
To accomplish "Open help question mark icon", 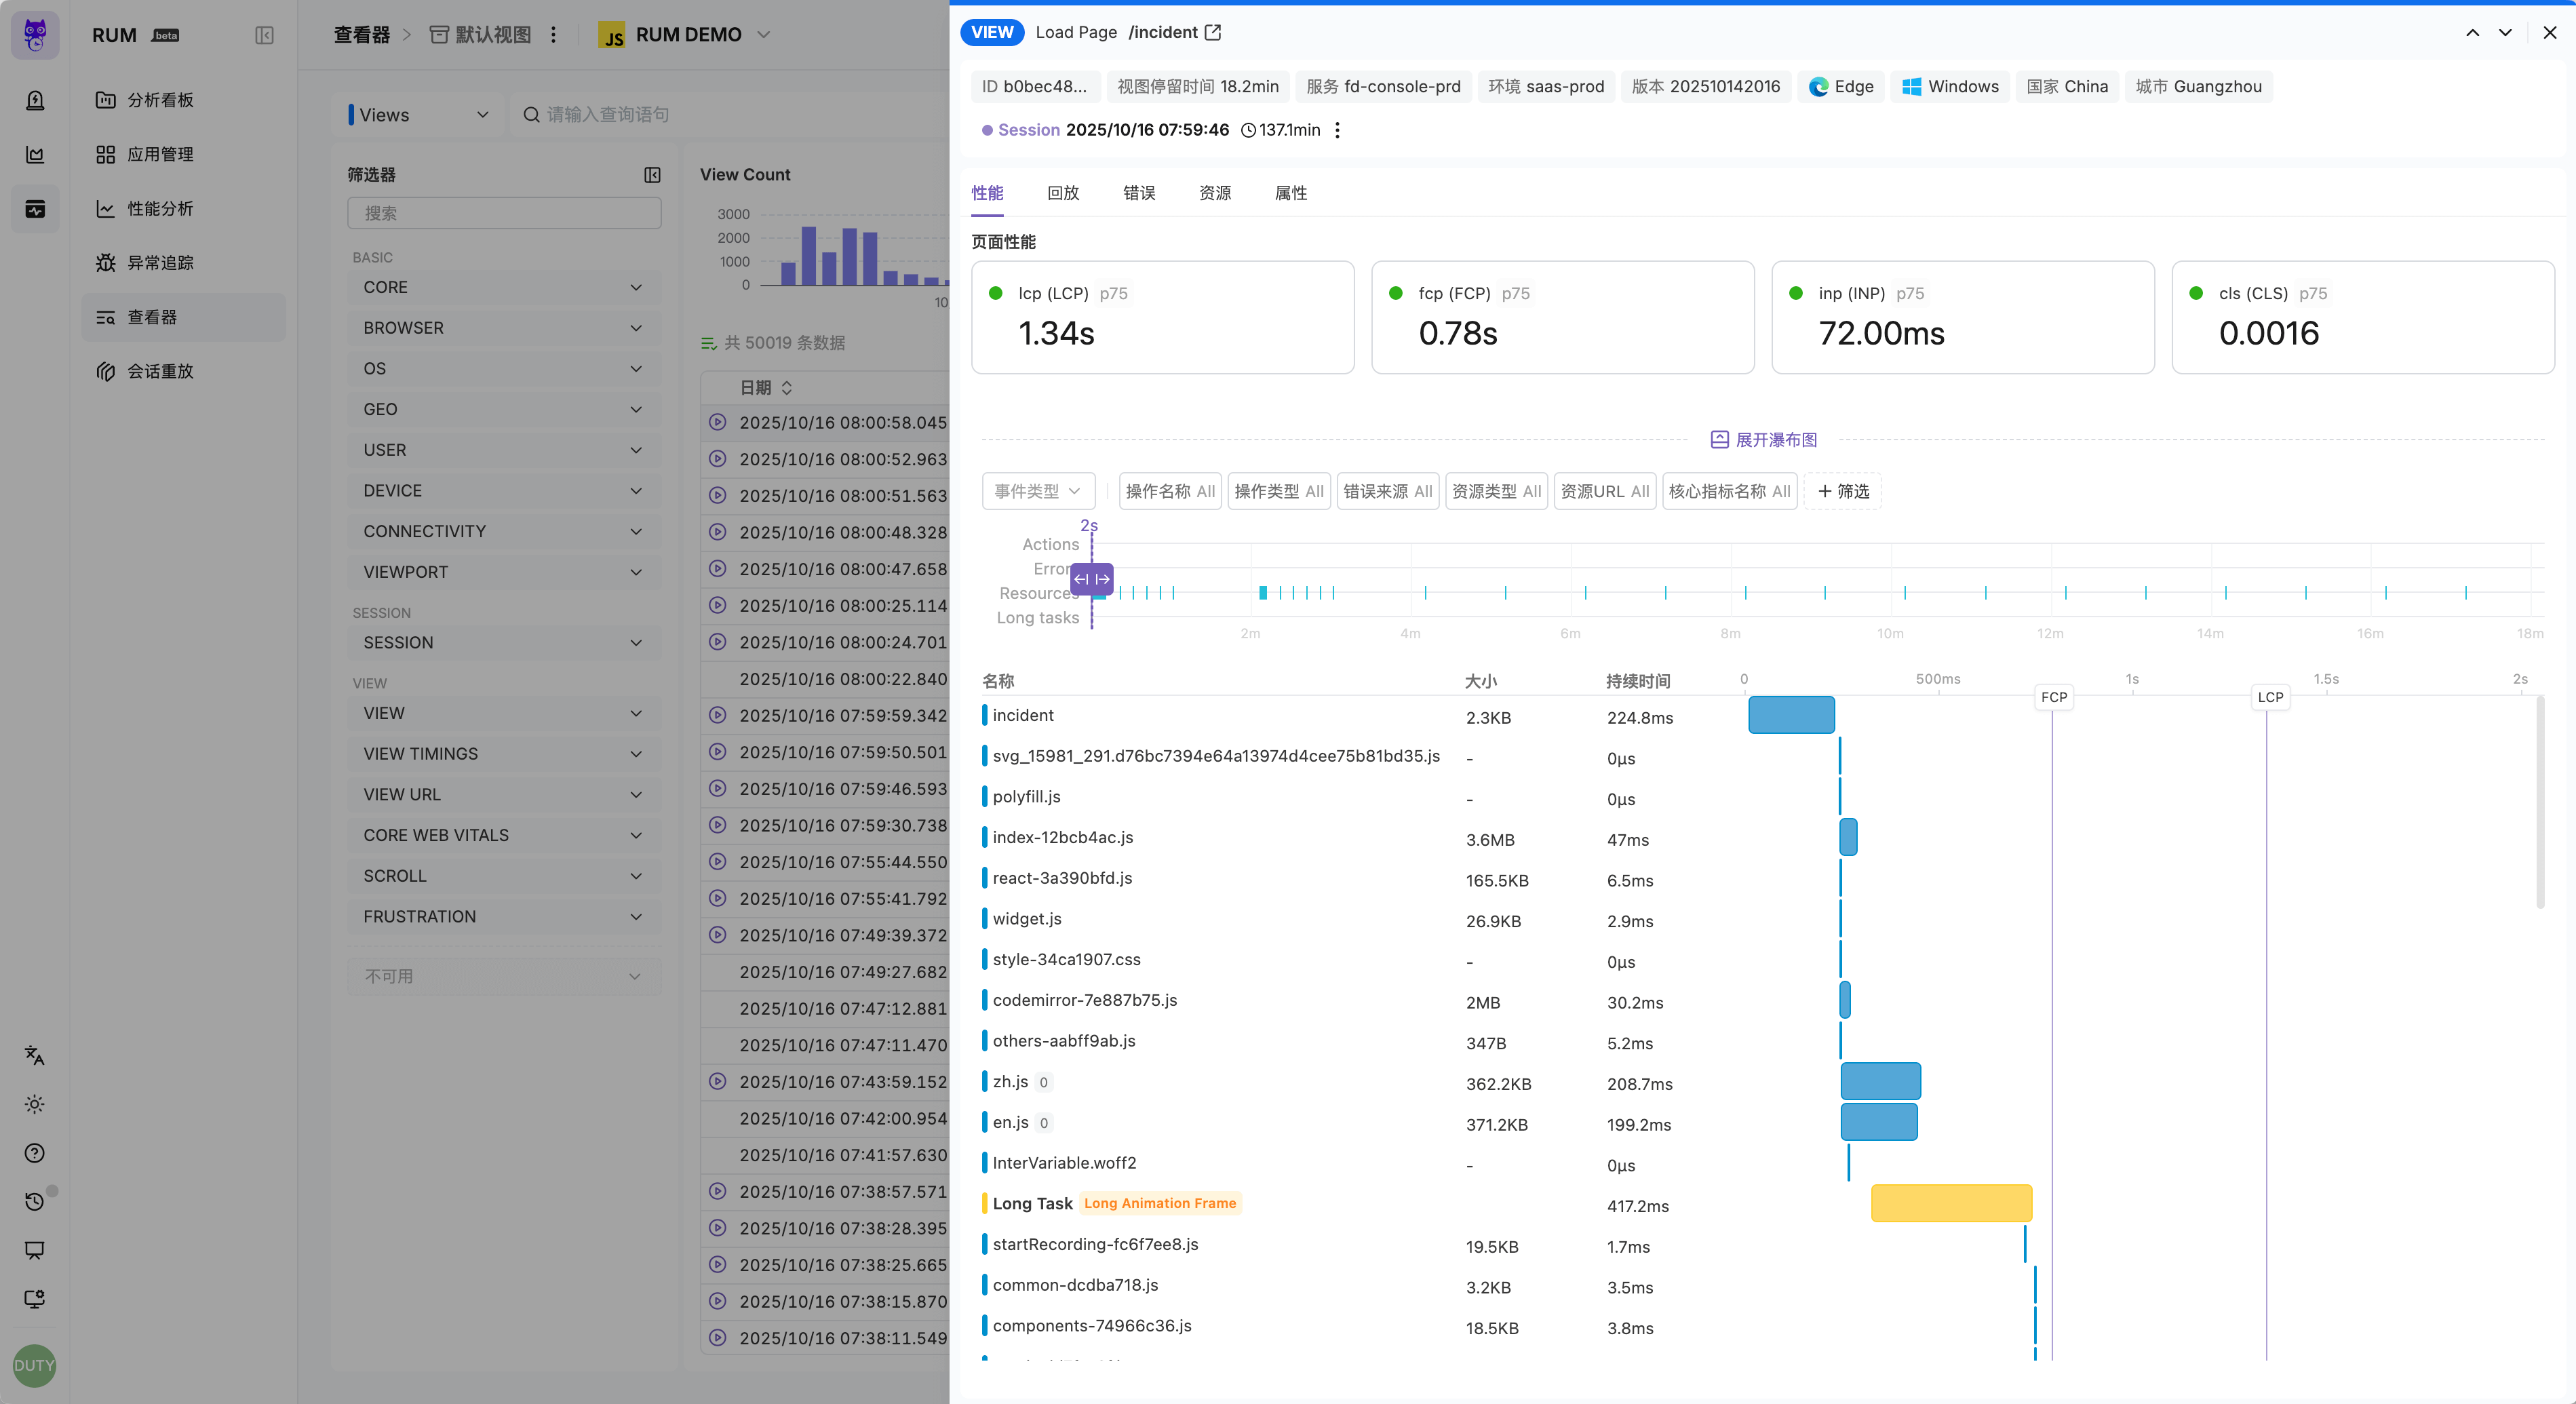I will pyautogui.click(x=35, y=1153).
